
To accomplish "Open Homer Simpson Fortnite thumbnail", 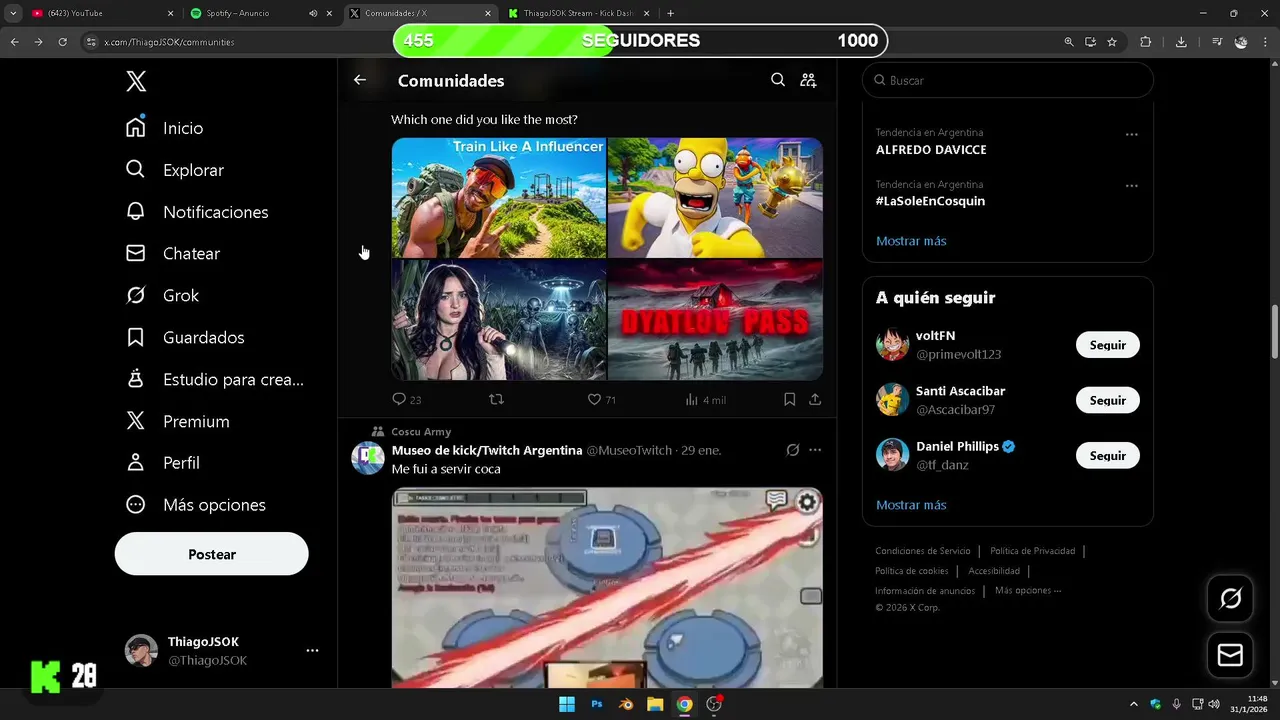I will click(x=715, y=198).
